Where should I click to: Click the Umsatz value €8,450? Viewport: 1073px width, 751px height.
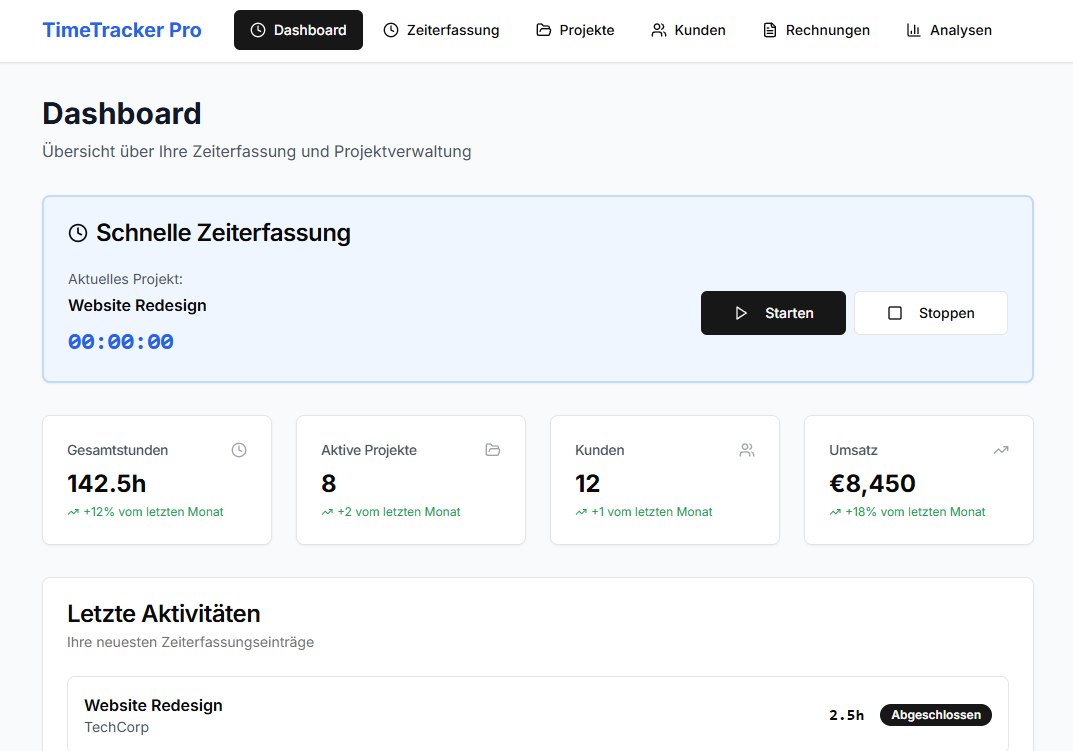click(x=872, y=483)
